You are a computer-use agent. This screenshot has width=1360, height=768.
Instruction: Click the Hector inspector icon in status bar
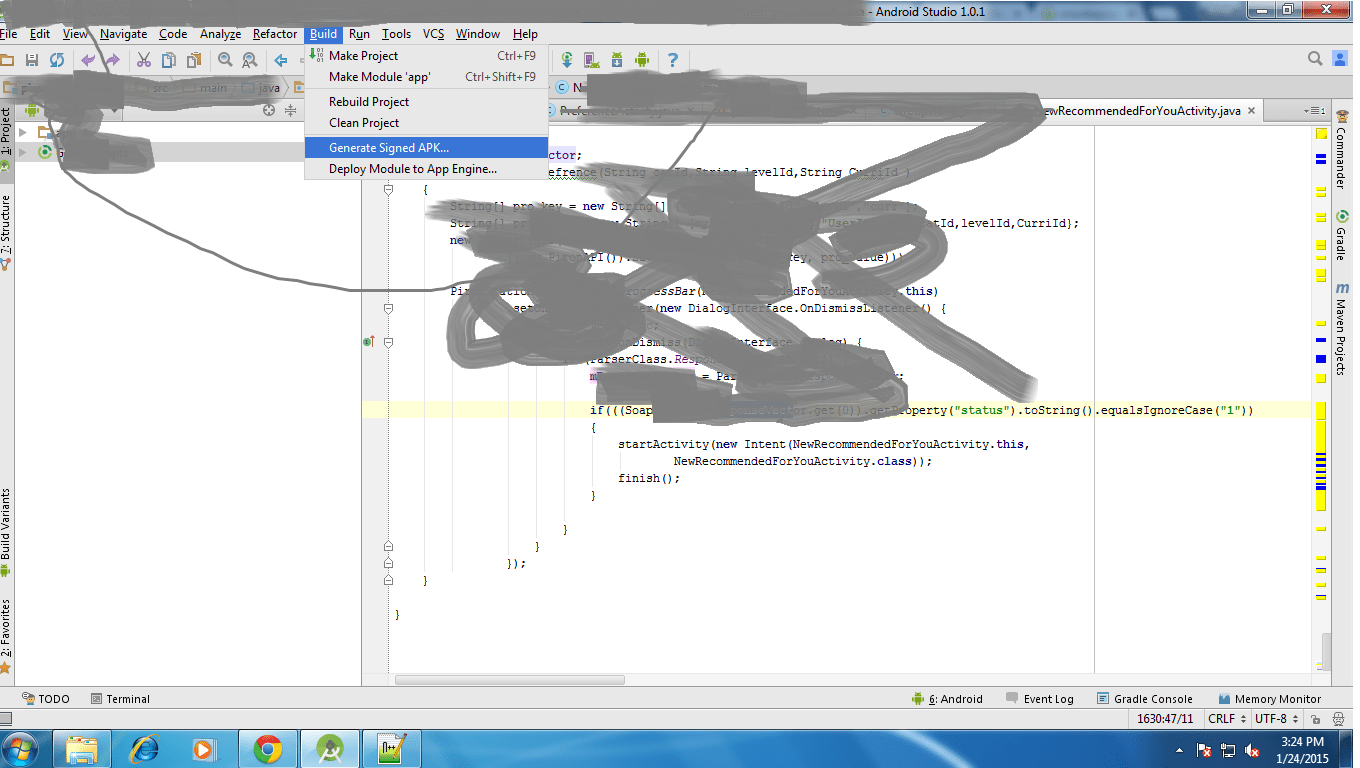coord(1337,719)
